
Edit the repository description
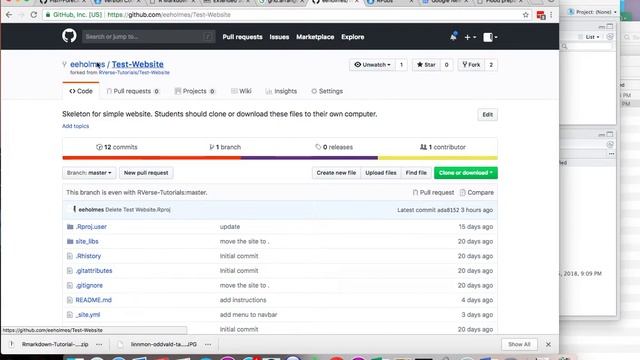(x=487, y=115)
